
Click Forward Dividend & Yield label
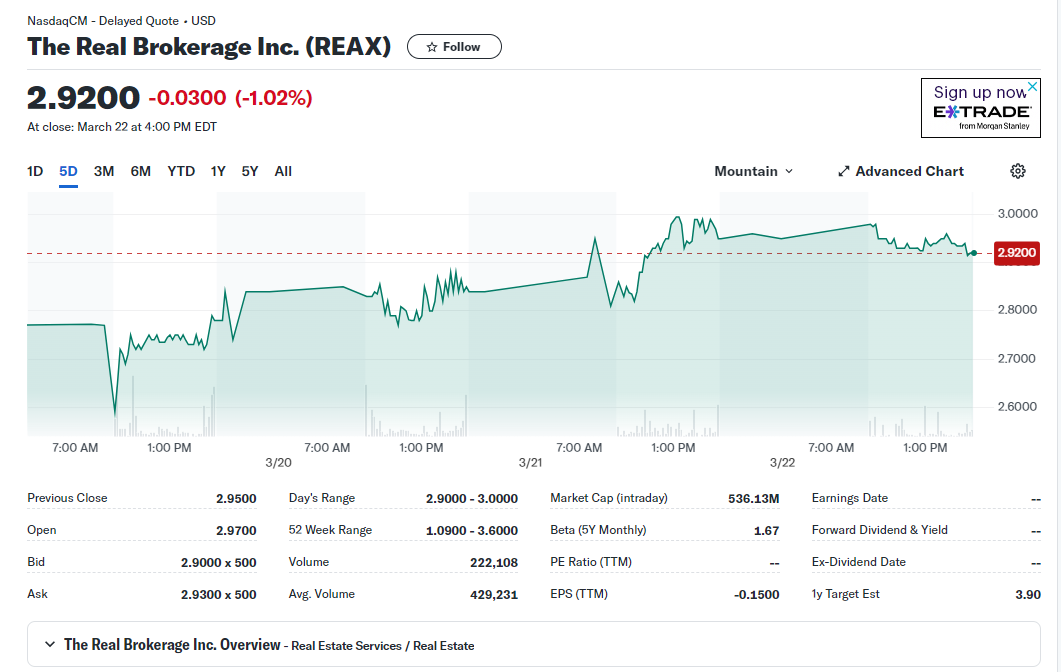(x=880, y=530)
